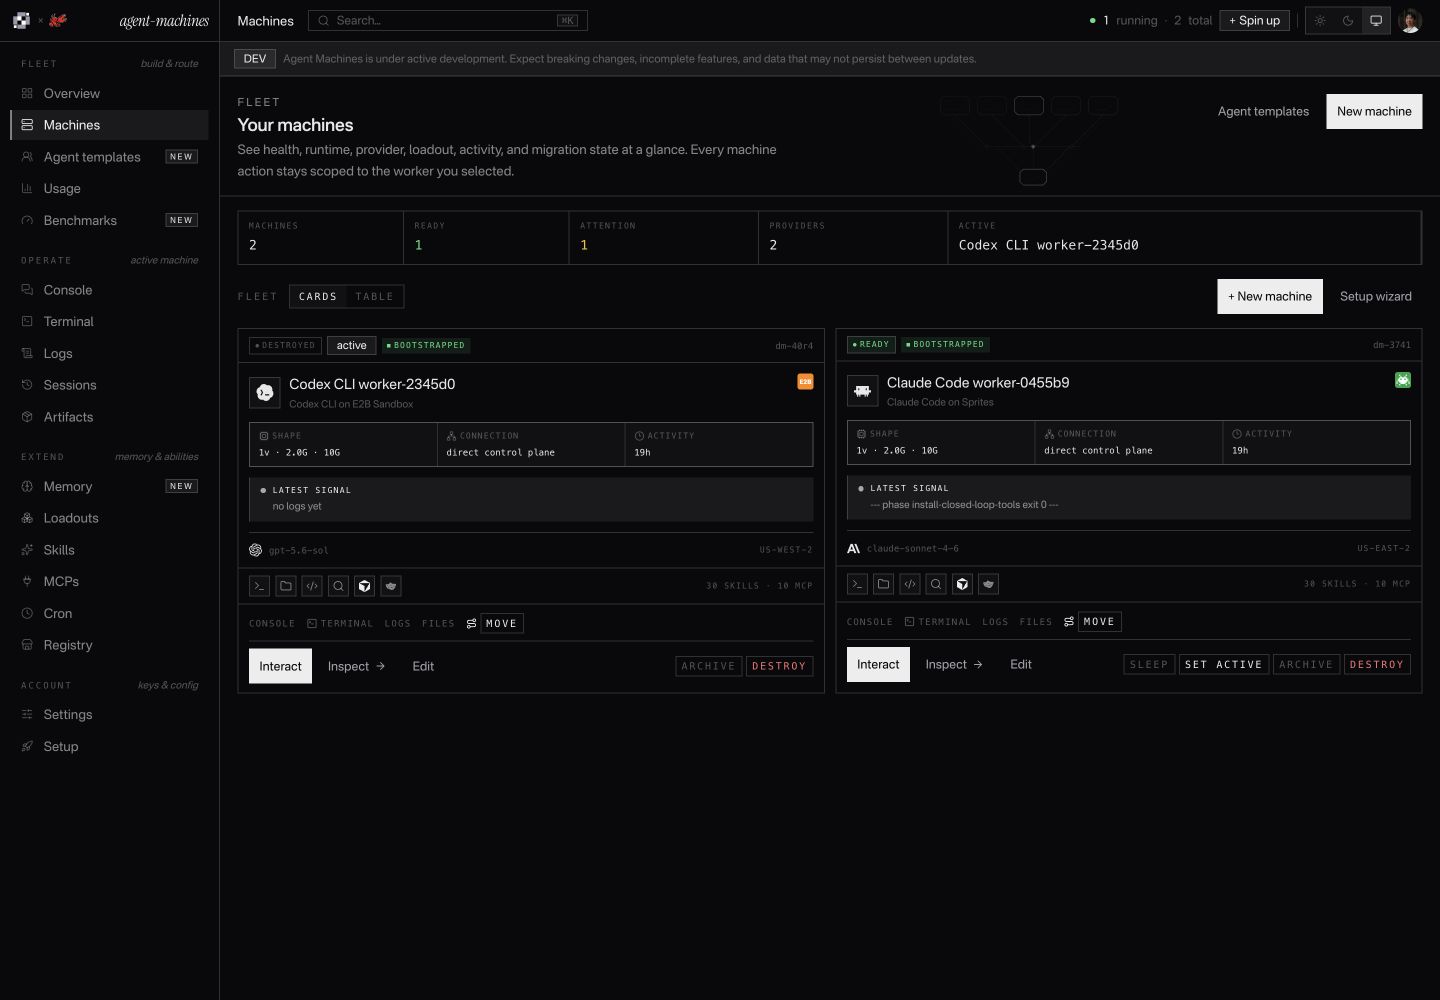The height and width of the screenshot is (1000, 1440).
Task: Click DESTROY on Claude Code card
Action: pyautogui.click(x=1377, y=664)
